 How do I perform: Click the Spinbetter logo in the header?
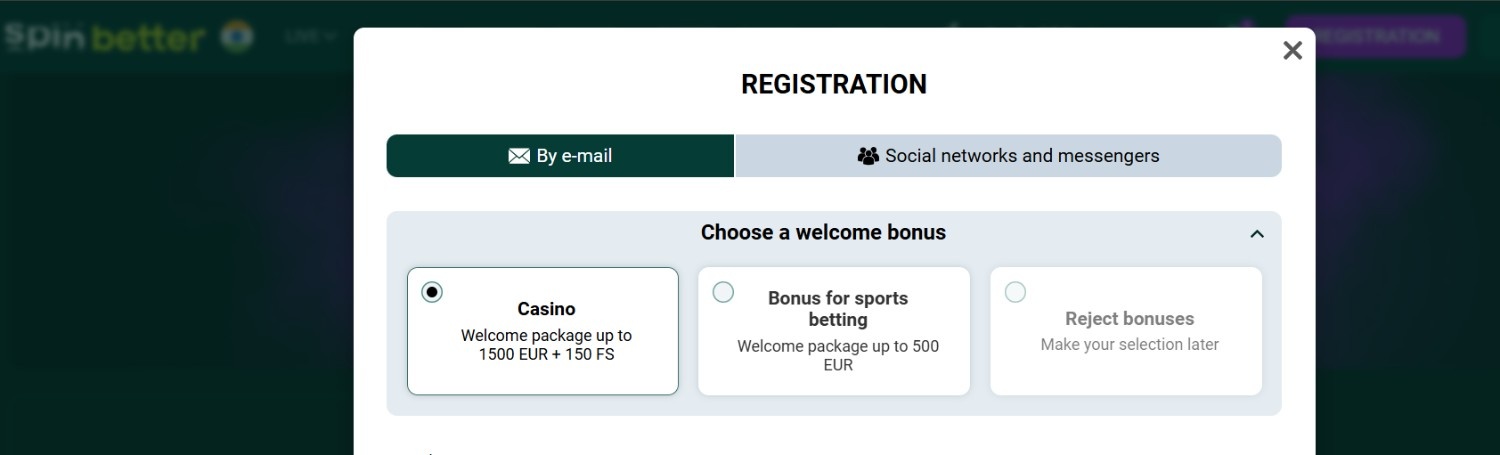pyautogui.click(x=103, y=37)
